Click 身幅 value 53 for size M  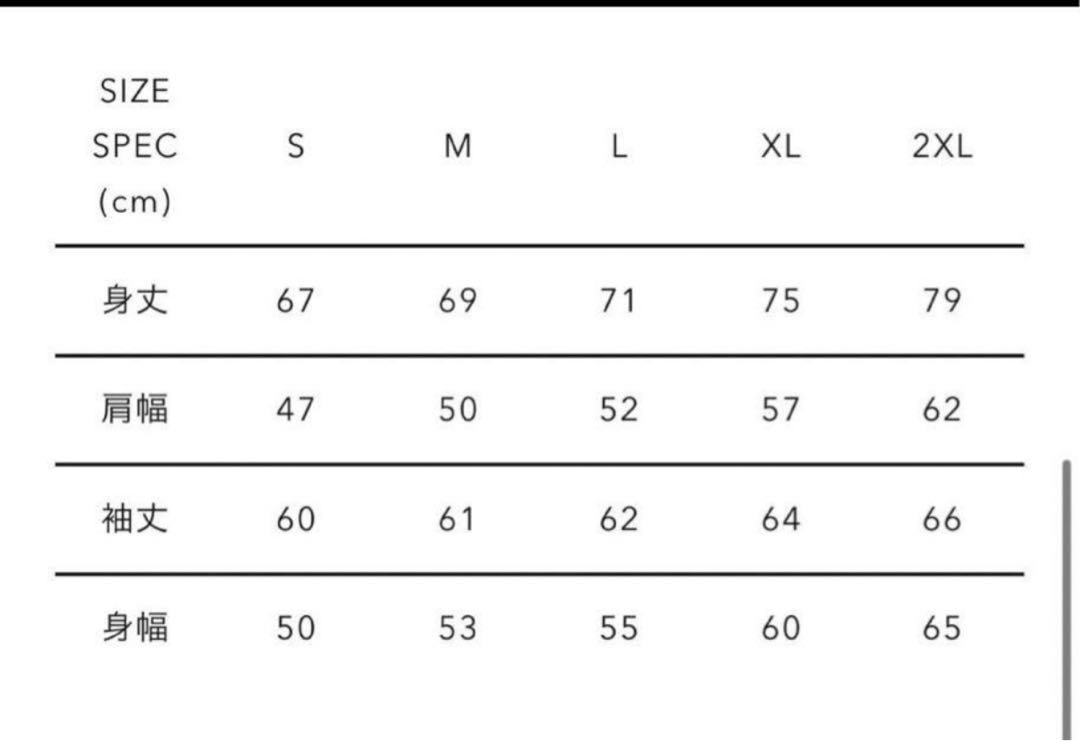tap(457, 627)
